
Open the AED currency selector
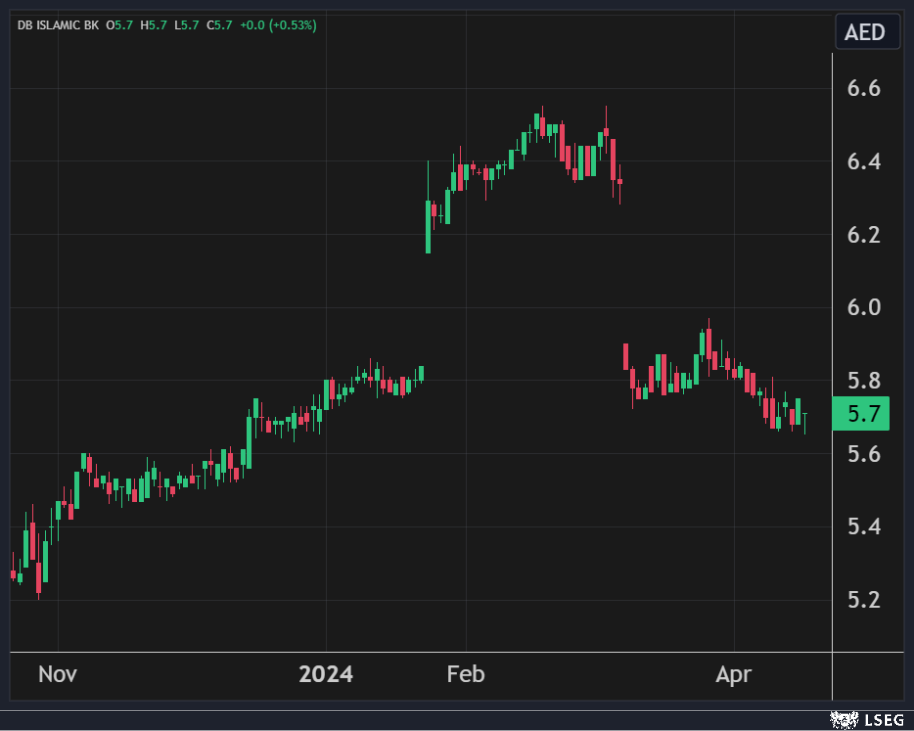(x=865, y=32)
